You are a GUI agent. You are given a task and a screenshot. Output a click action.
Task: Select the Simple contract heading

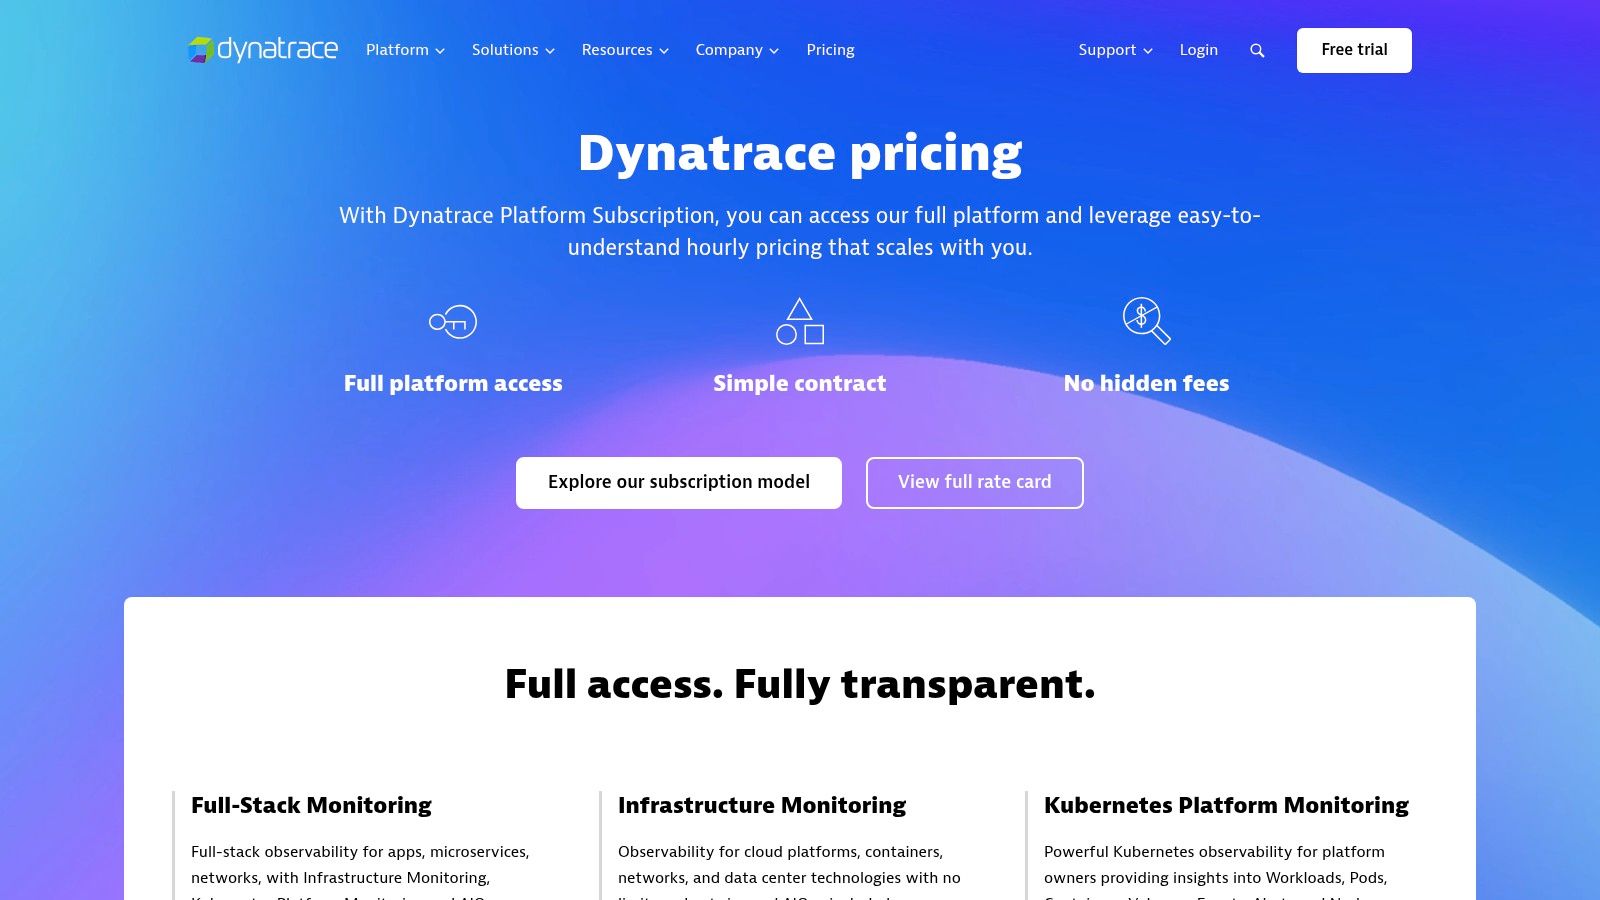coord(800,383)
